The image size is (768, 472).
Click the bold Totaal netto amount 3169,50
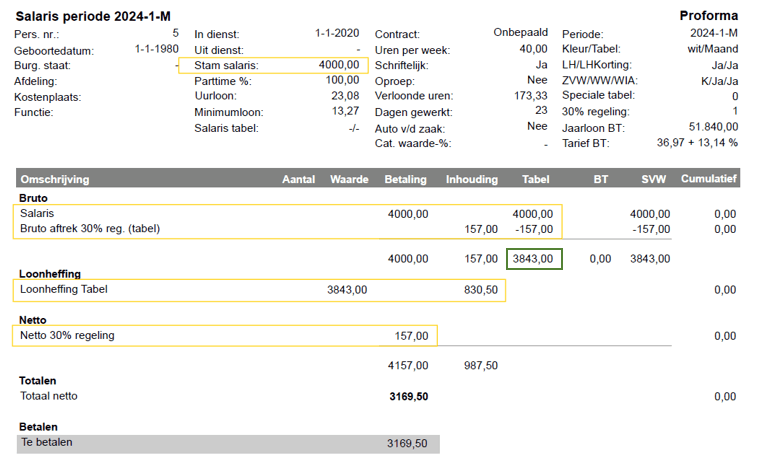[408, 397]
